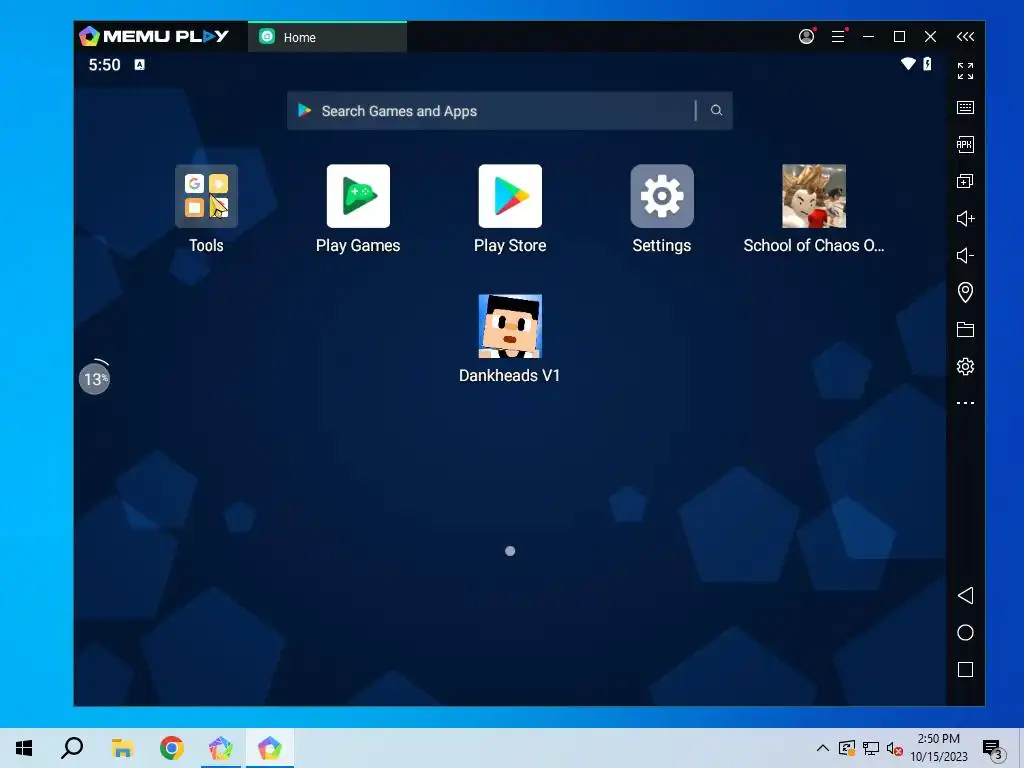This screenshot has height=768, width=1024.
Task: Open the taskbar network icon
Action: (x=871, y=748)
